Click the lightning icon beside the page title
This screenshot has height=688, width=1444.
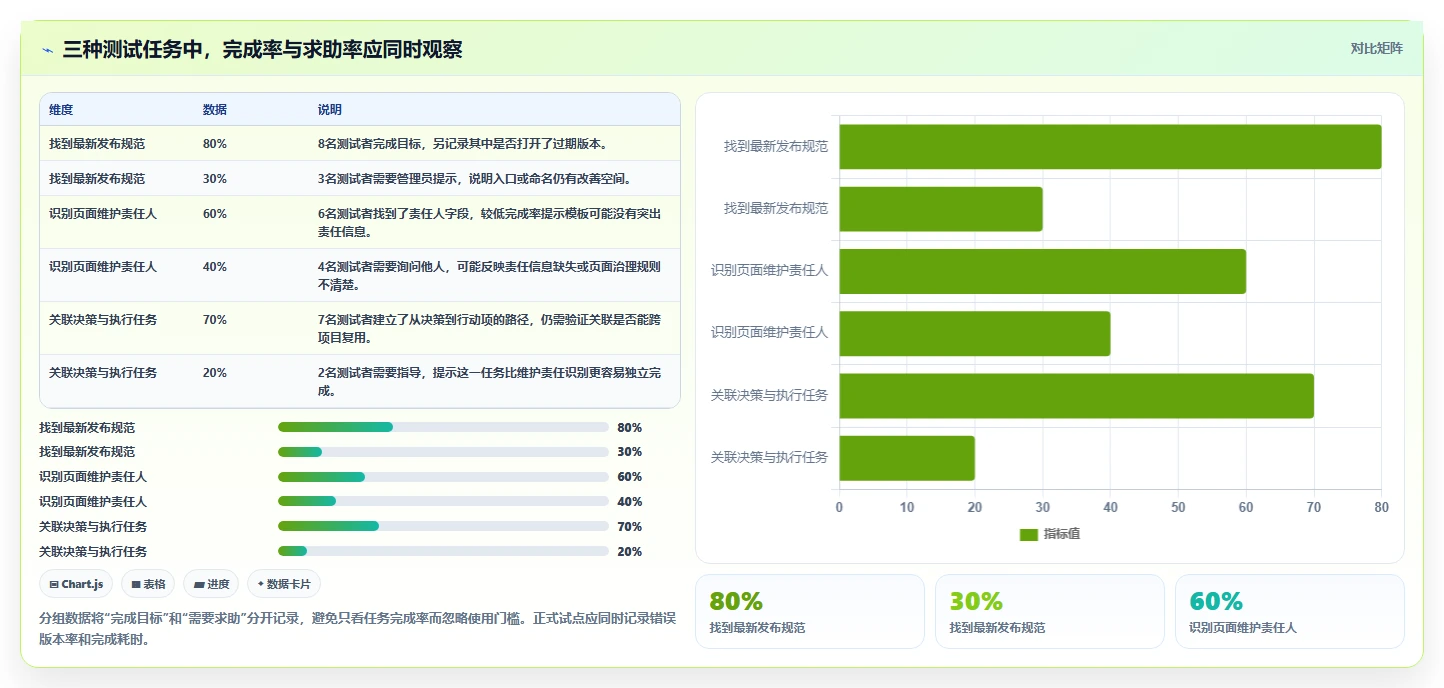pyautogui.click(x=47, y=50)
